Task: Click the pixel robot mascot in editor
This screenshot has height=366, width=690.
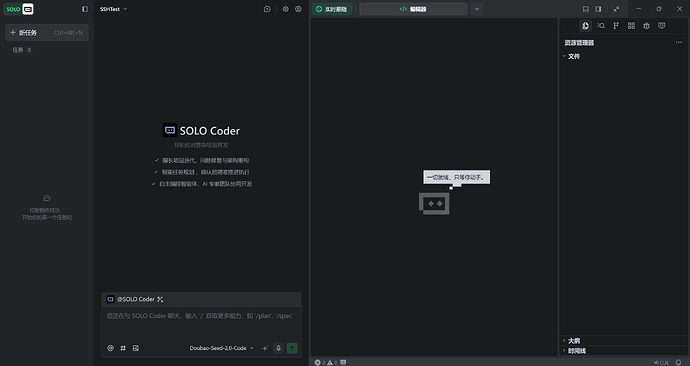Action: point(434,204)
